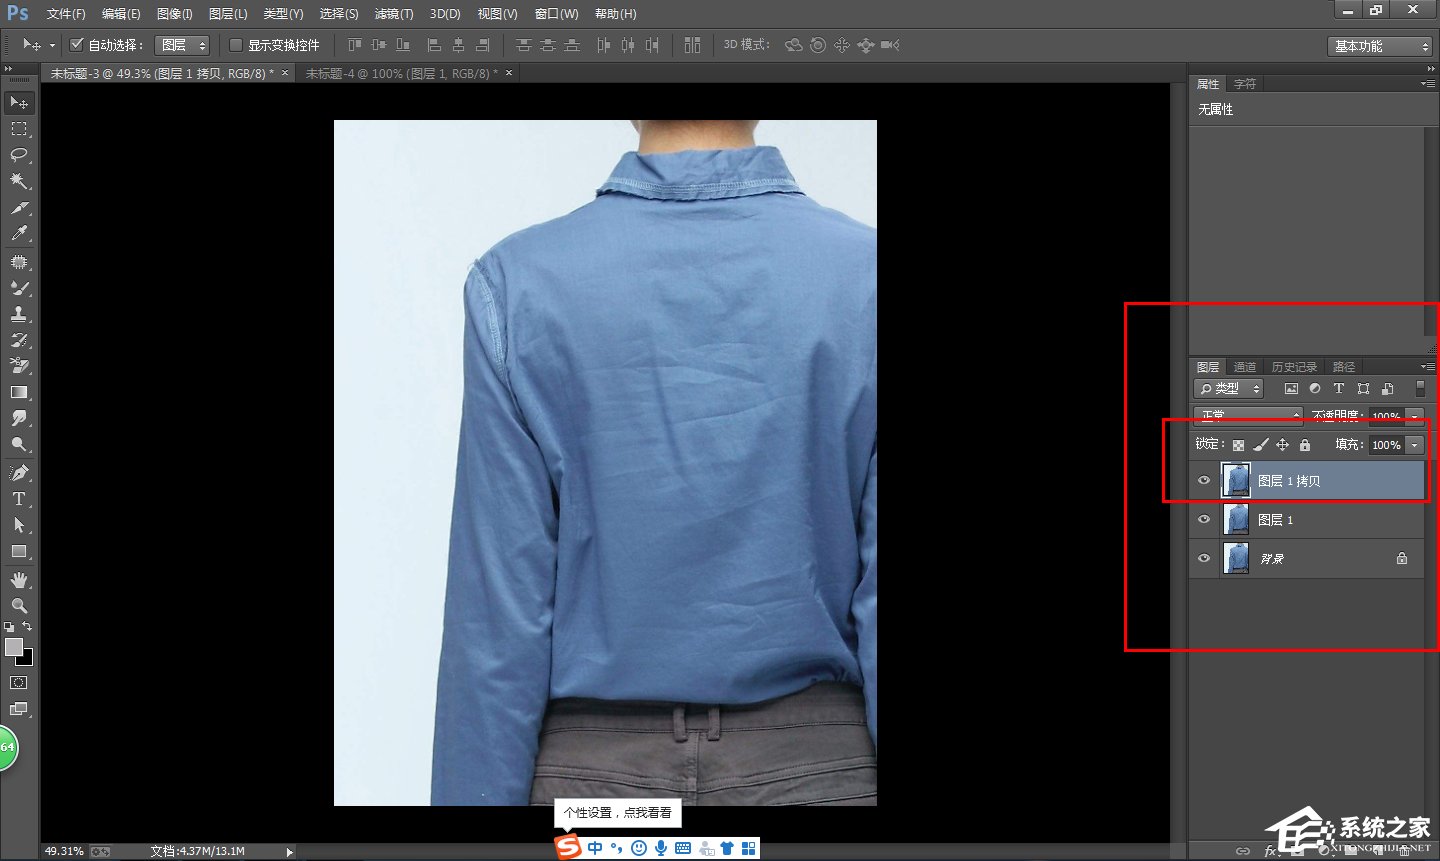Viewport: 1440px width, 861px height.
Task: Switch to the 通道 panel tab
Action: [1245, 366]
